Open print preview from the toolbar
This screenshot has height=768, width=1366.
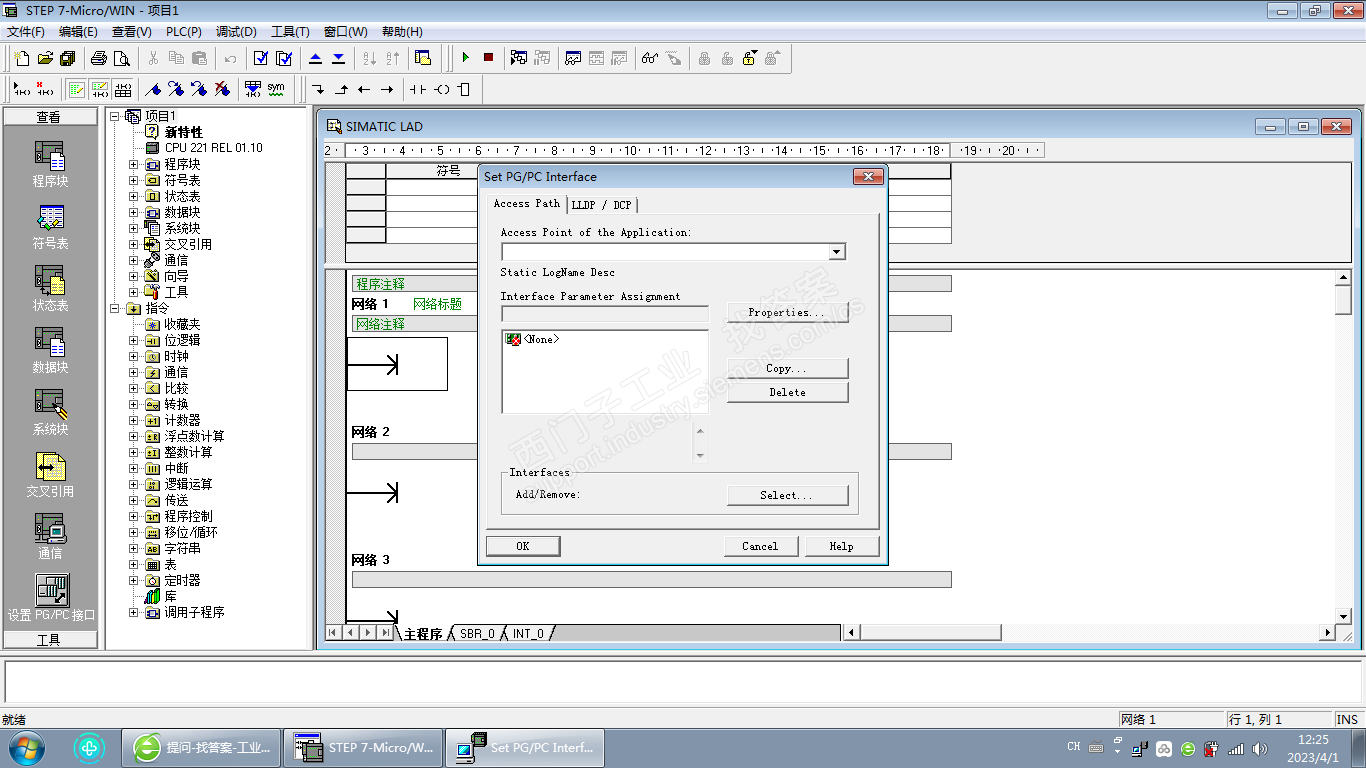(122, 58)
